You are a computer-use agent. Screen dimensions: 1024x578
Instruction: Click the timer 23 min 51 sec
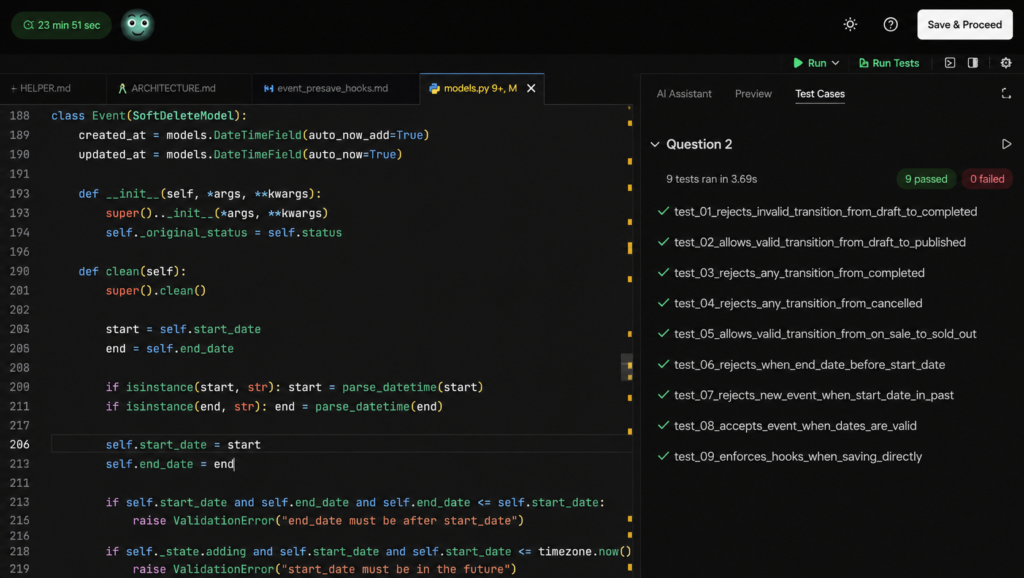tap(61, 25)
